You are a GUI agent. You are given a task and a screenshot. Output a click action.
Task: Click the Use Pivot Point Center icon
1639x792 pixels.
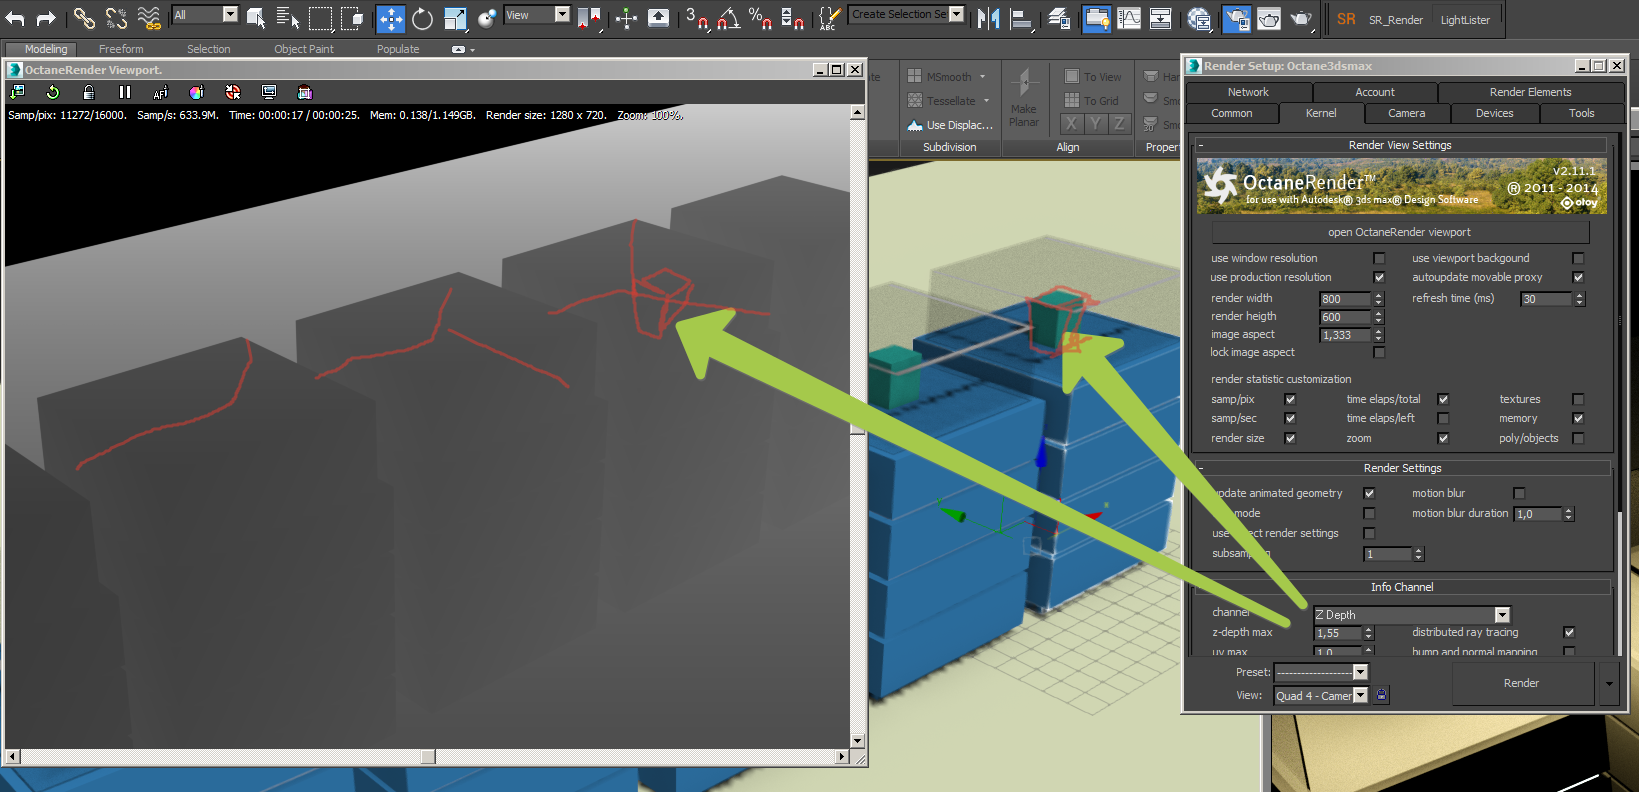pyautogui.click(x=589, y=18)
